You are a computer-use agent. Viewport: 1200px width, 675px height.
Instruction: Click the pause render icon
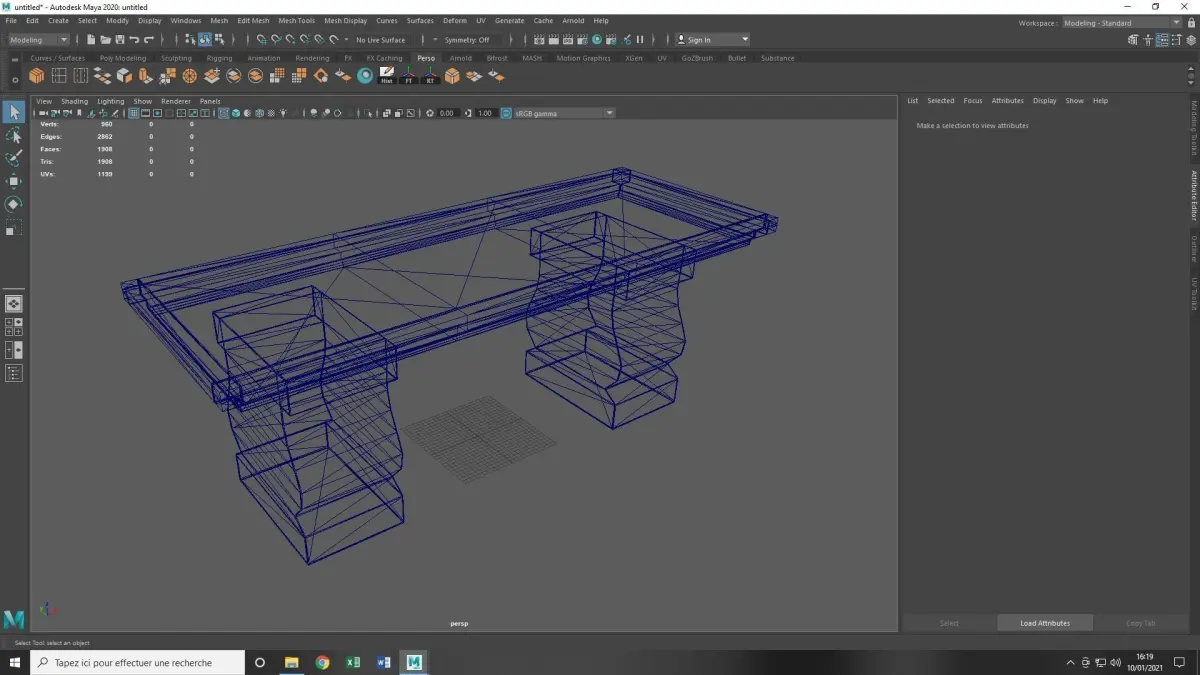point(640,40)
